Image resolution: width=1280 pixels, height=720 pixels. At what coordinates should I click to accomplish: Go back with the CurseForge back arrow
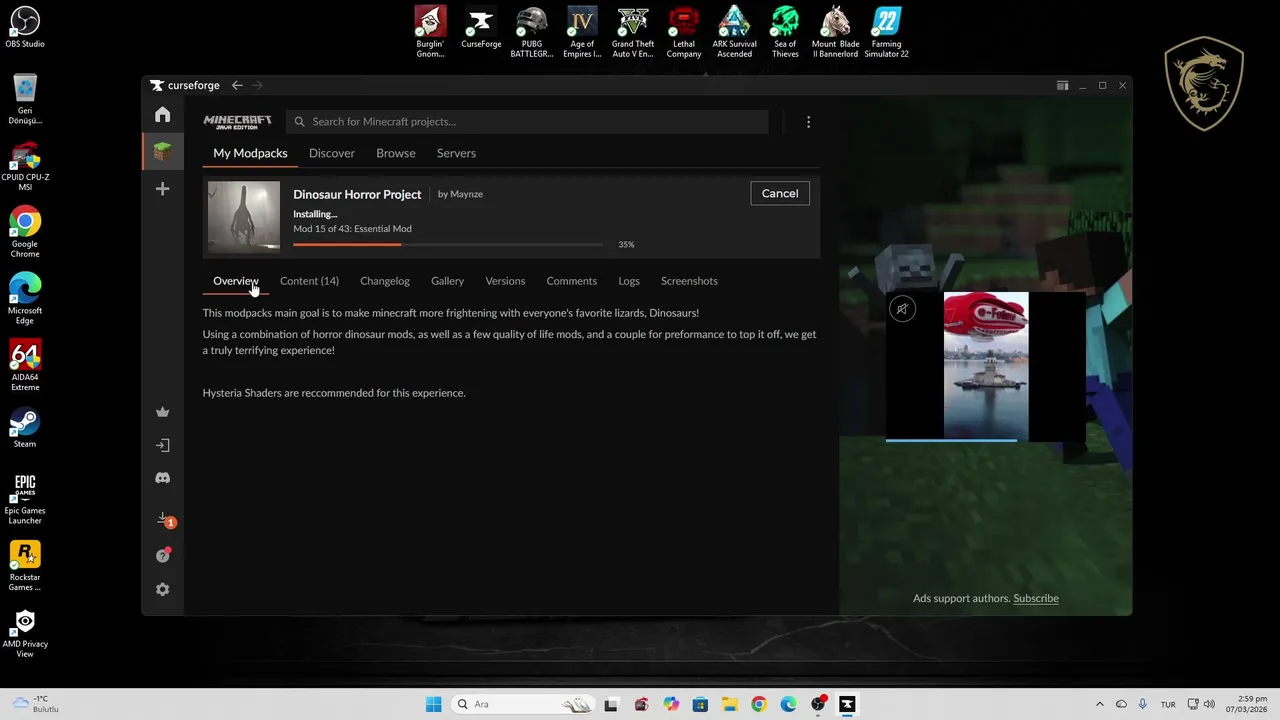[237, 86]
